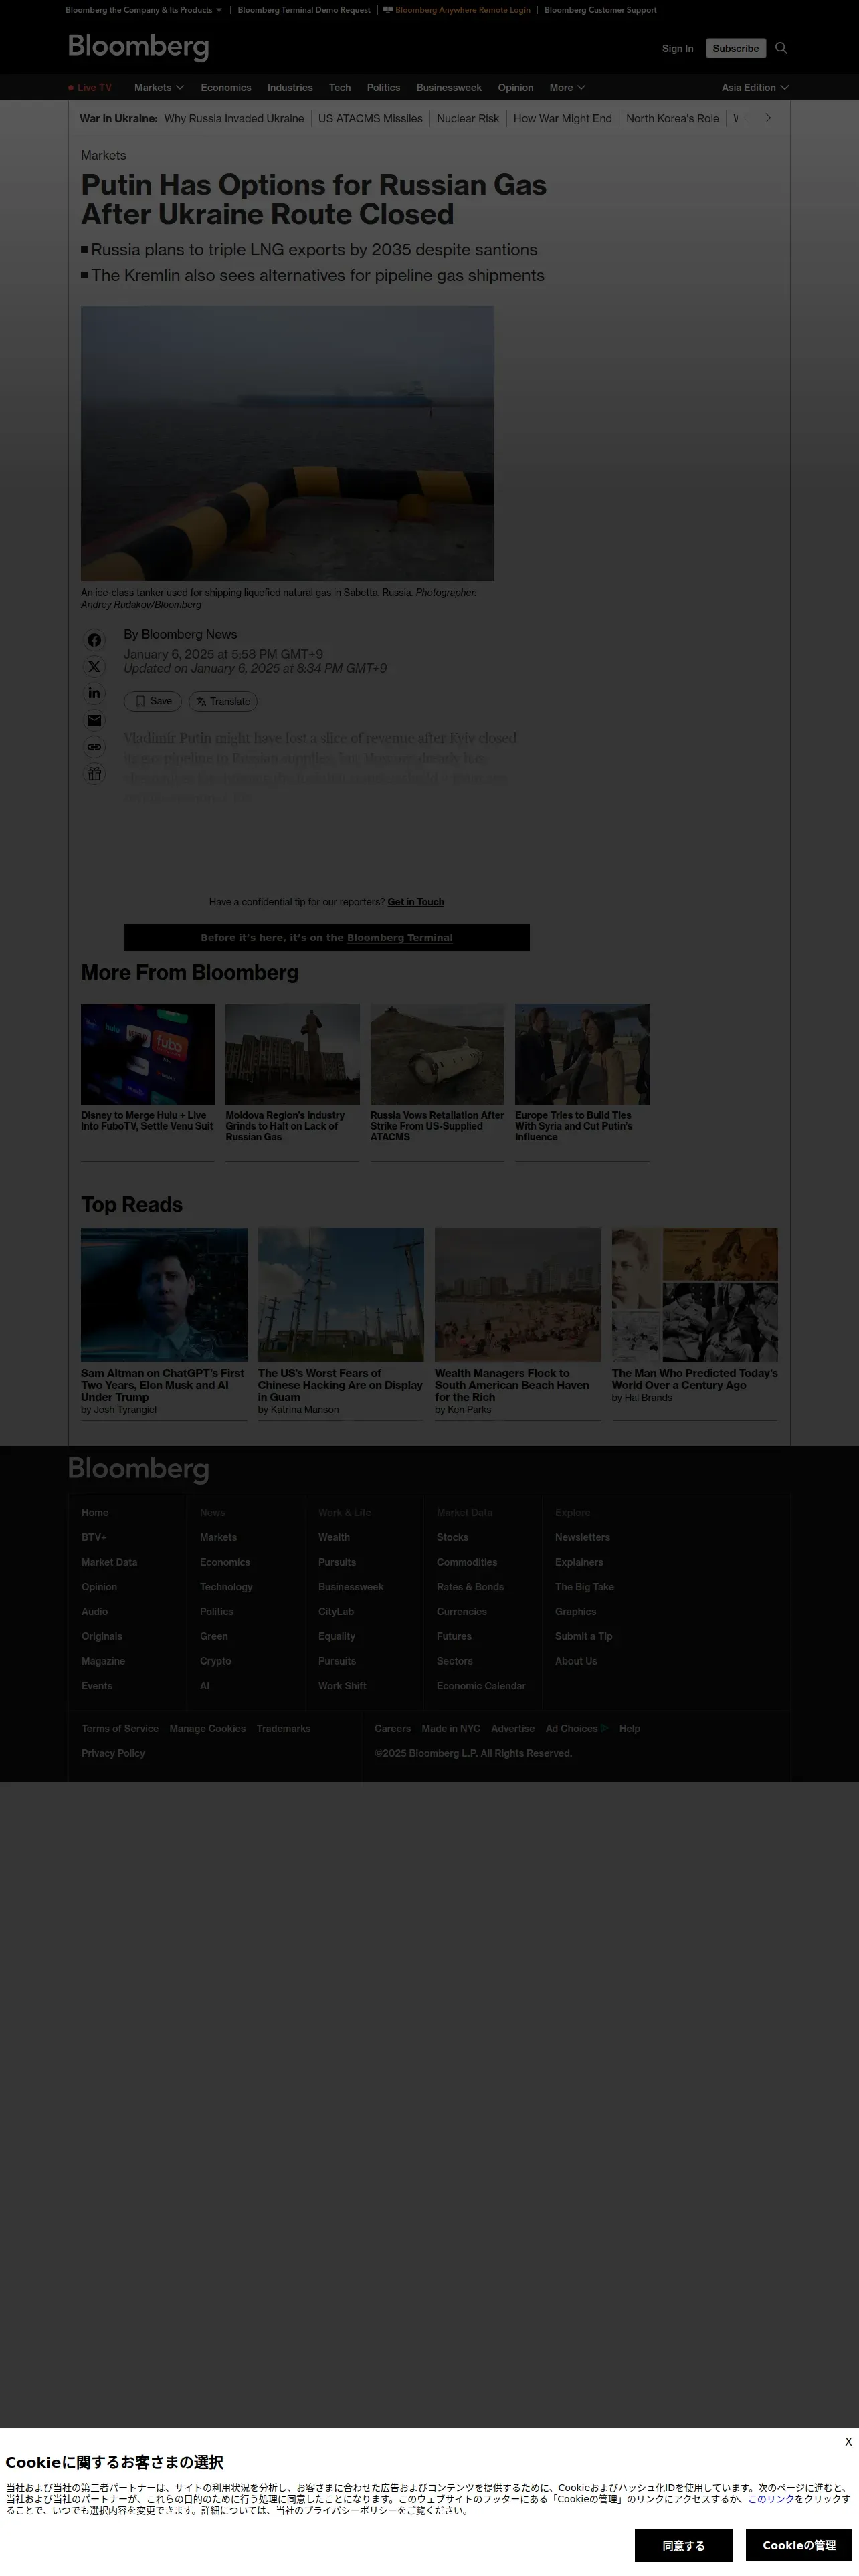Open Chinese Hacking in Guam headline

tap(340, 1385)
